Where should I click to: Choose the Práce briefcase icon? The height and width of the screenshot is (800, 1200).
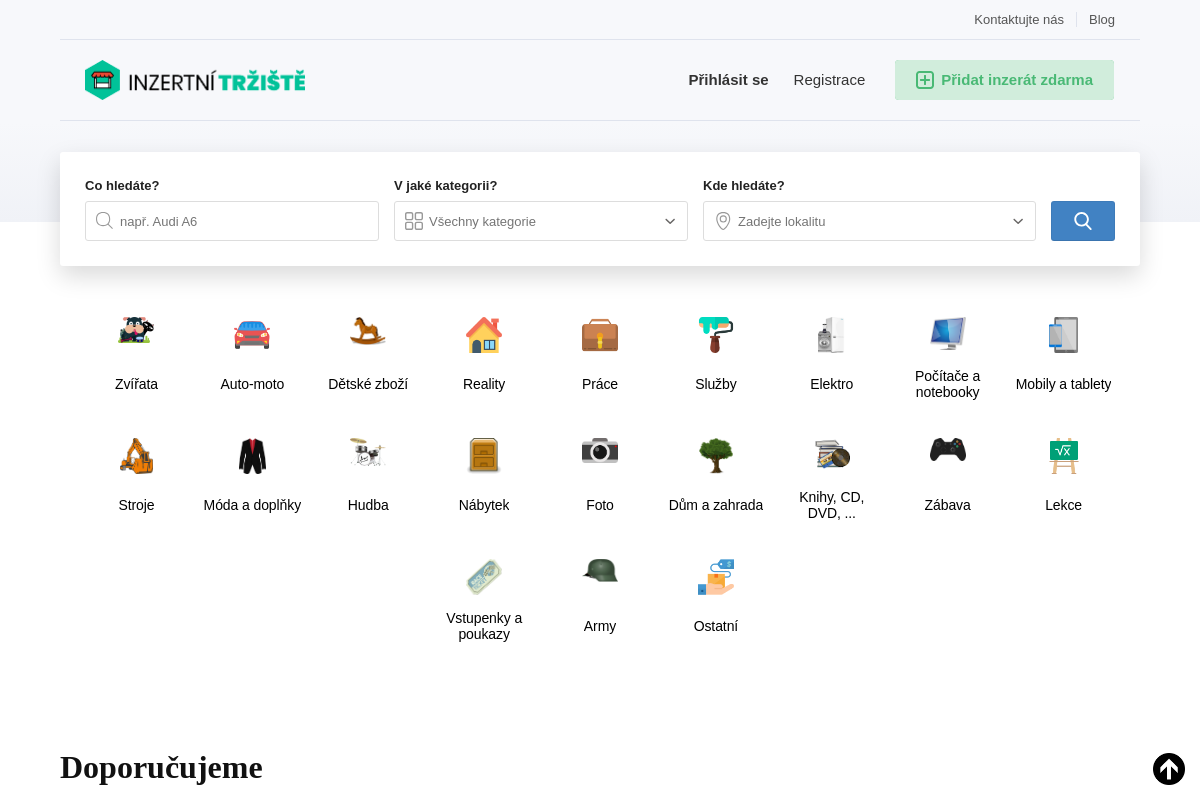click(x=600, y=335)
